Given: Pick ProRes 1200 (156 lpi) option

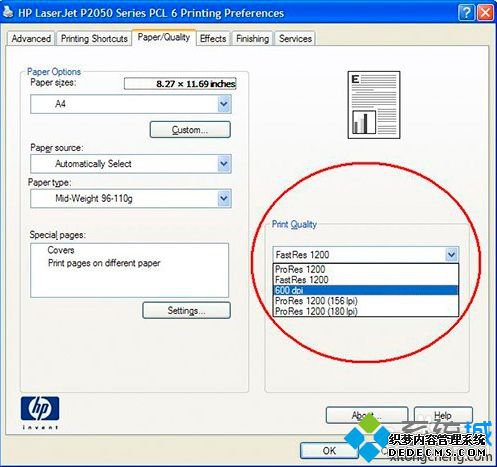Looking at the screenshot, I should click(366, 301).
